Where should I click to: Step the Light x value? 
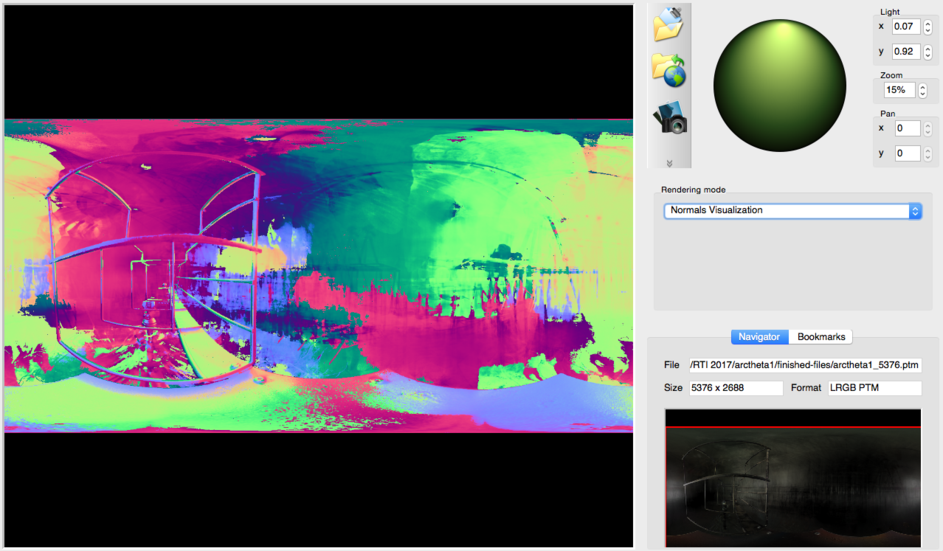click(x=928, y=26)
